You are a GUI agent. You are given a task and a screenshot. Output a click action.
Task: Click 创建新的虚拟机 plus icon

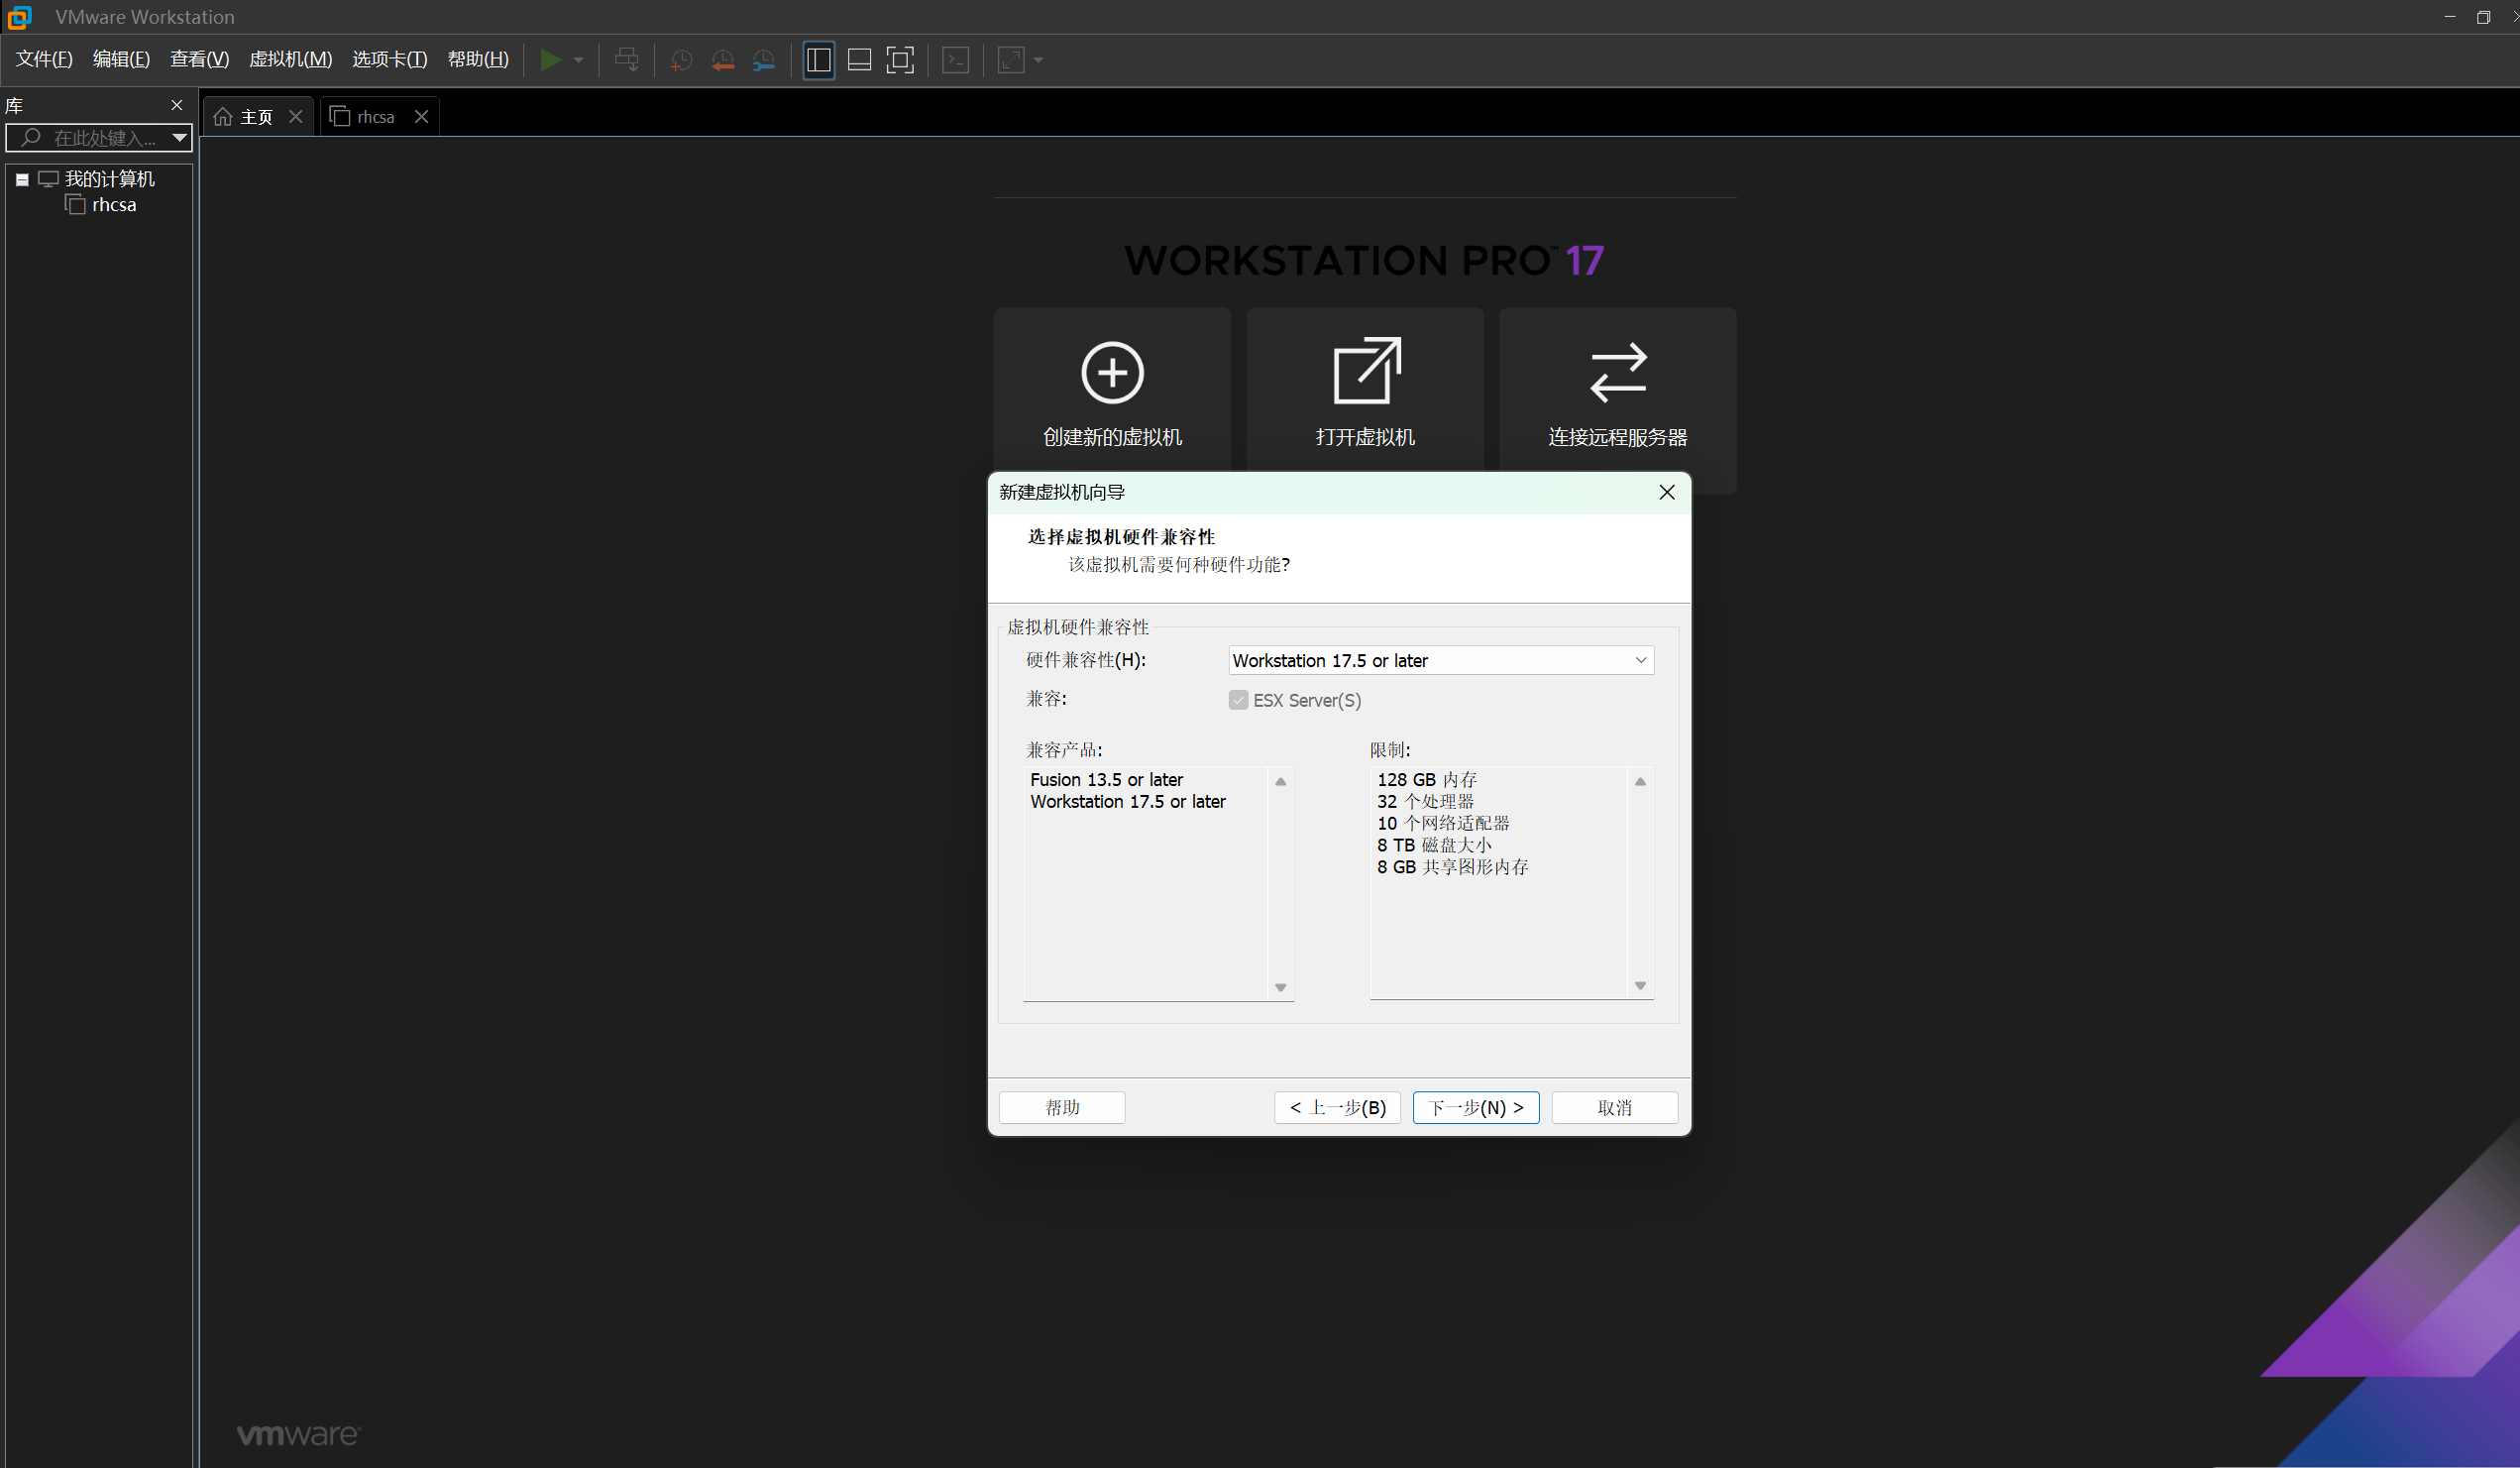tap(1112, 373)
